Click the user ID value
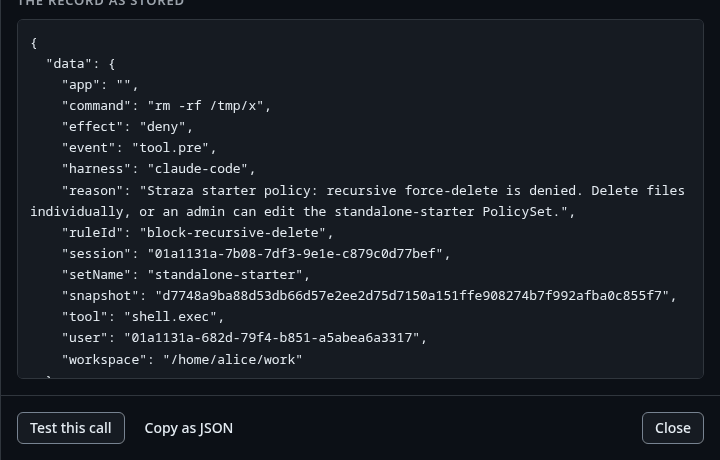This screenshot has width=720, height=460. point(272,338)
